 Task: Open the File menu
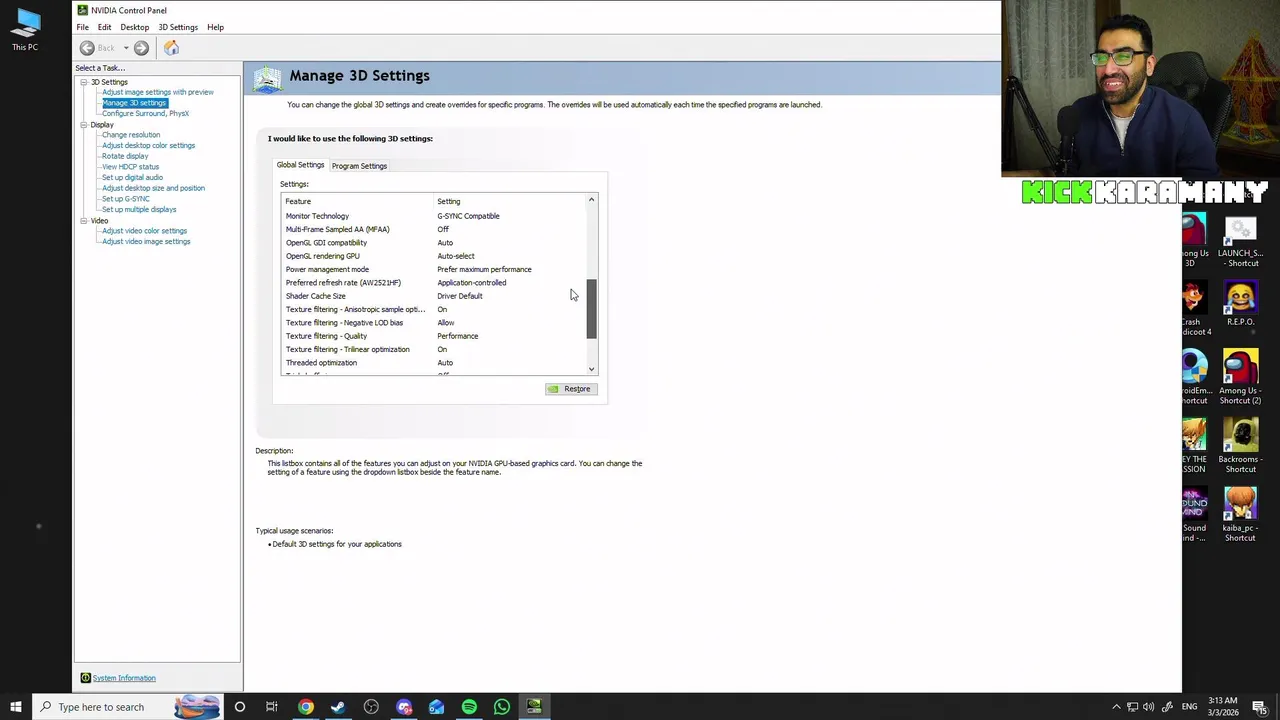click(x=83, y=27)
